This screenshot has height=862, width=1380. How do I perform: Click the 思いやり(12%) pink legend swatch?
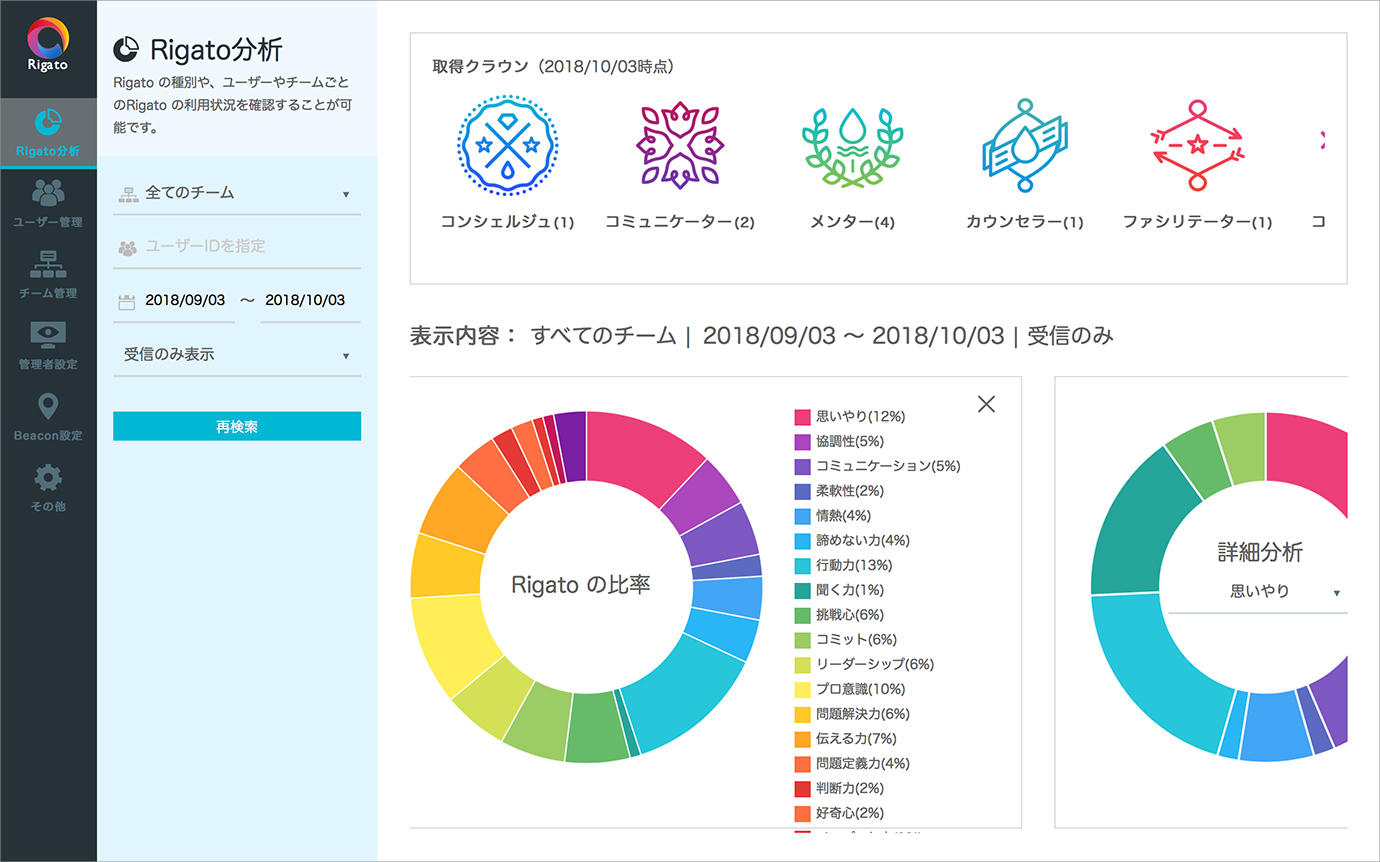tap(802, 417)
